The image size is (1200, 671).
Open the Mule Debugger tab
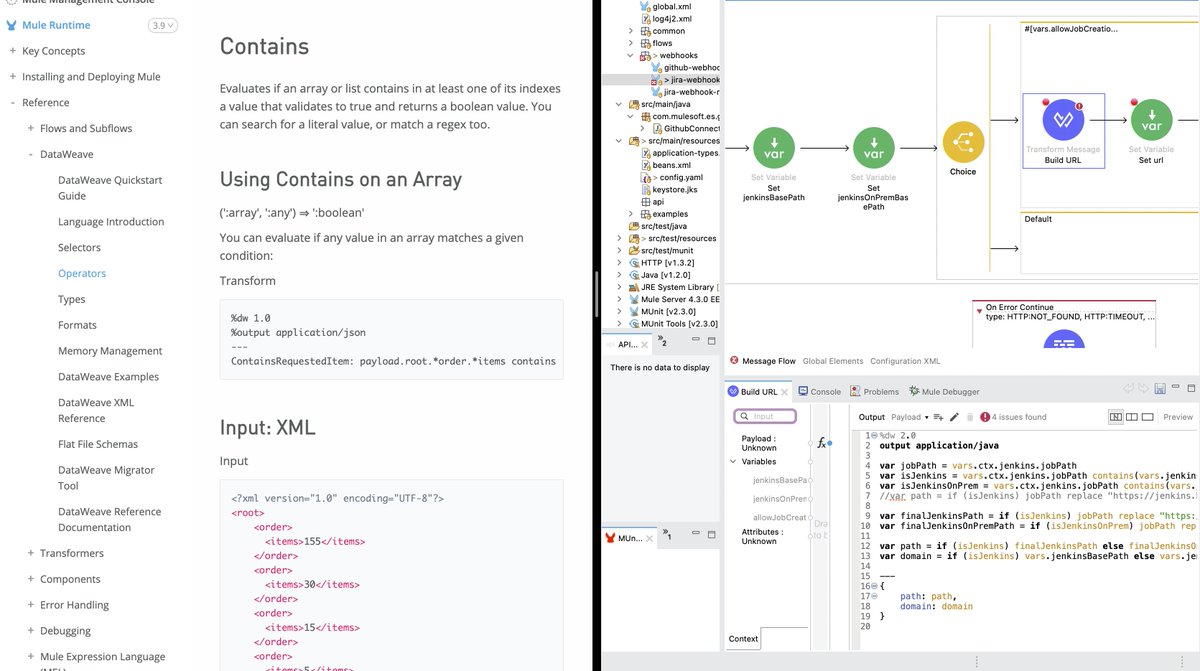943,392
